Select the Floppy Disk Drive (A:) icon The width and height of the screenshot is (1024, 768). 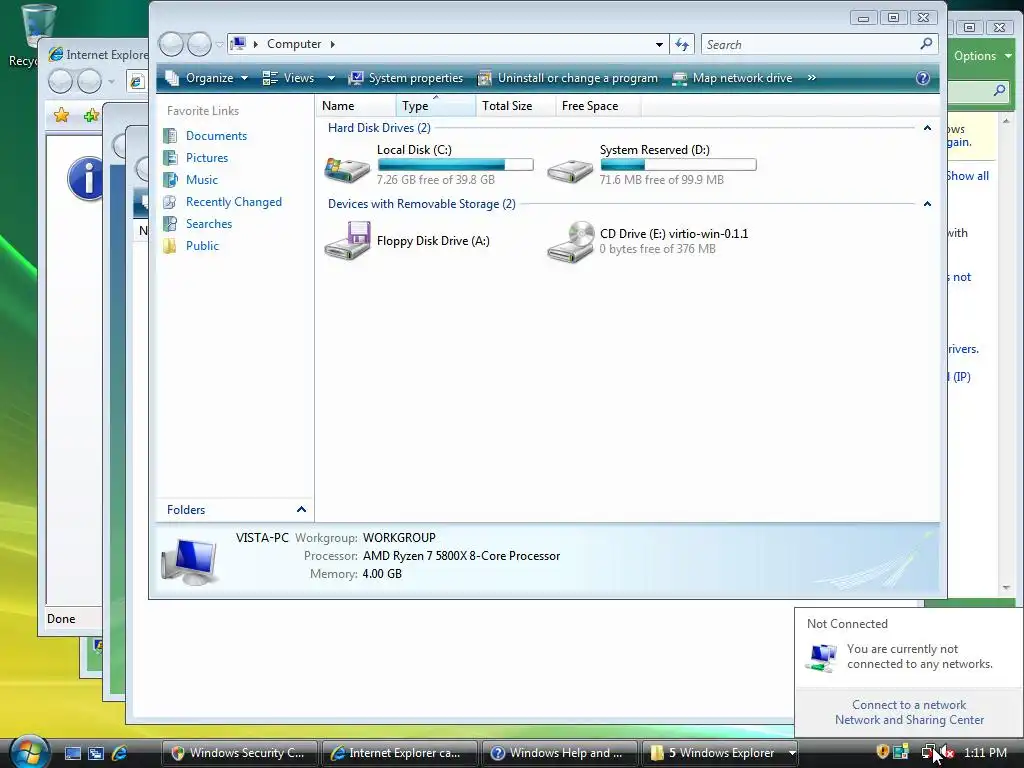tap(347, 240)
